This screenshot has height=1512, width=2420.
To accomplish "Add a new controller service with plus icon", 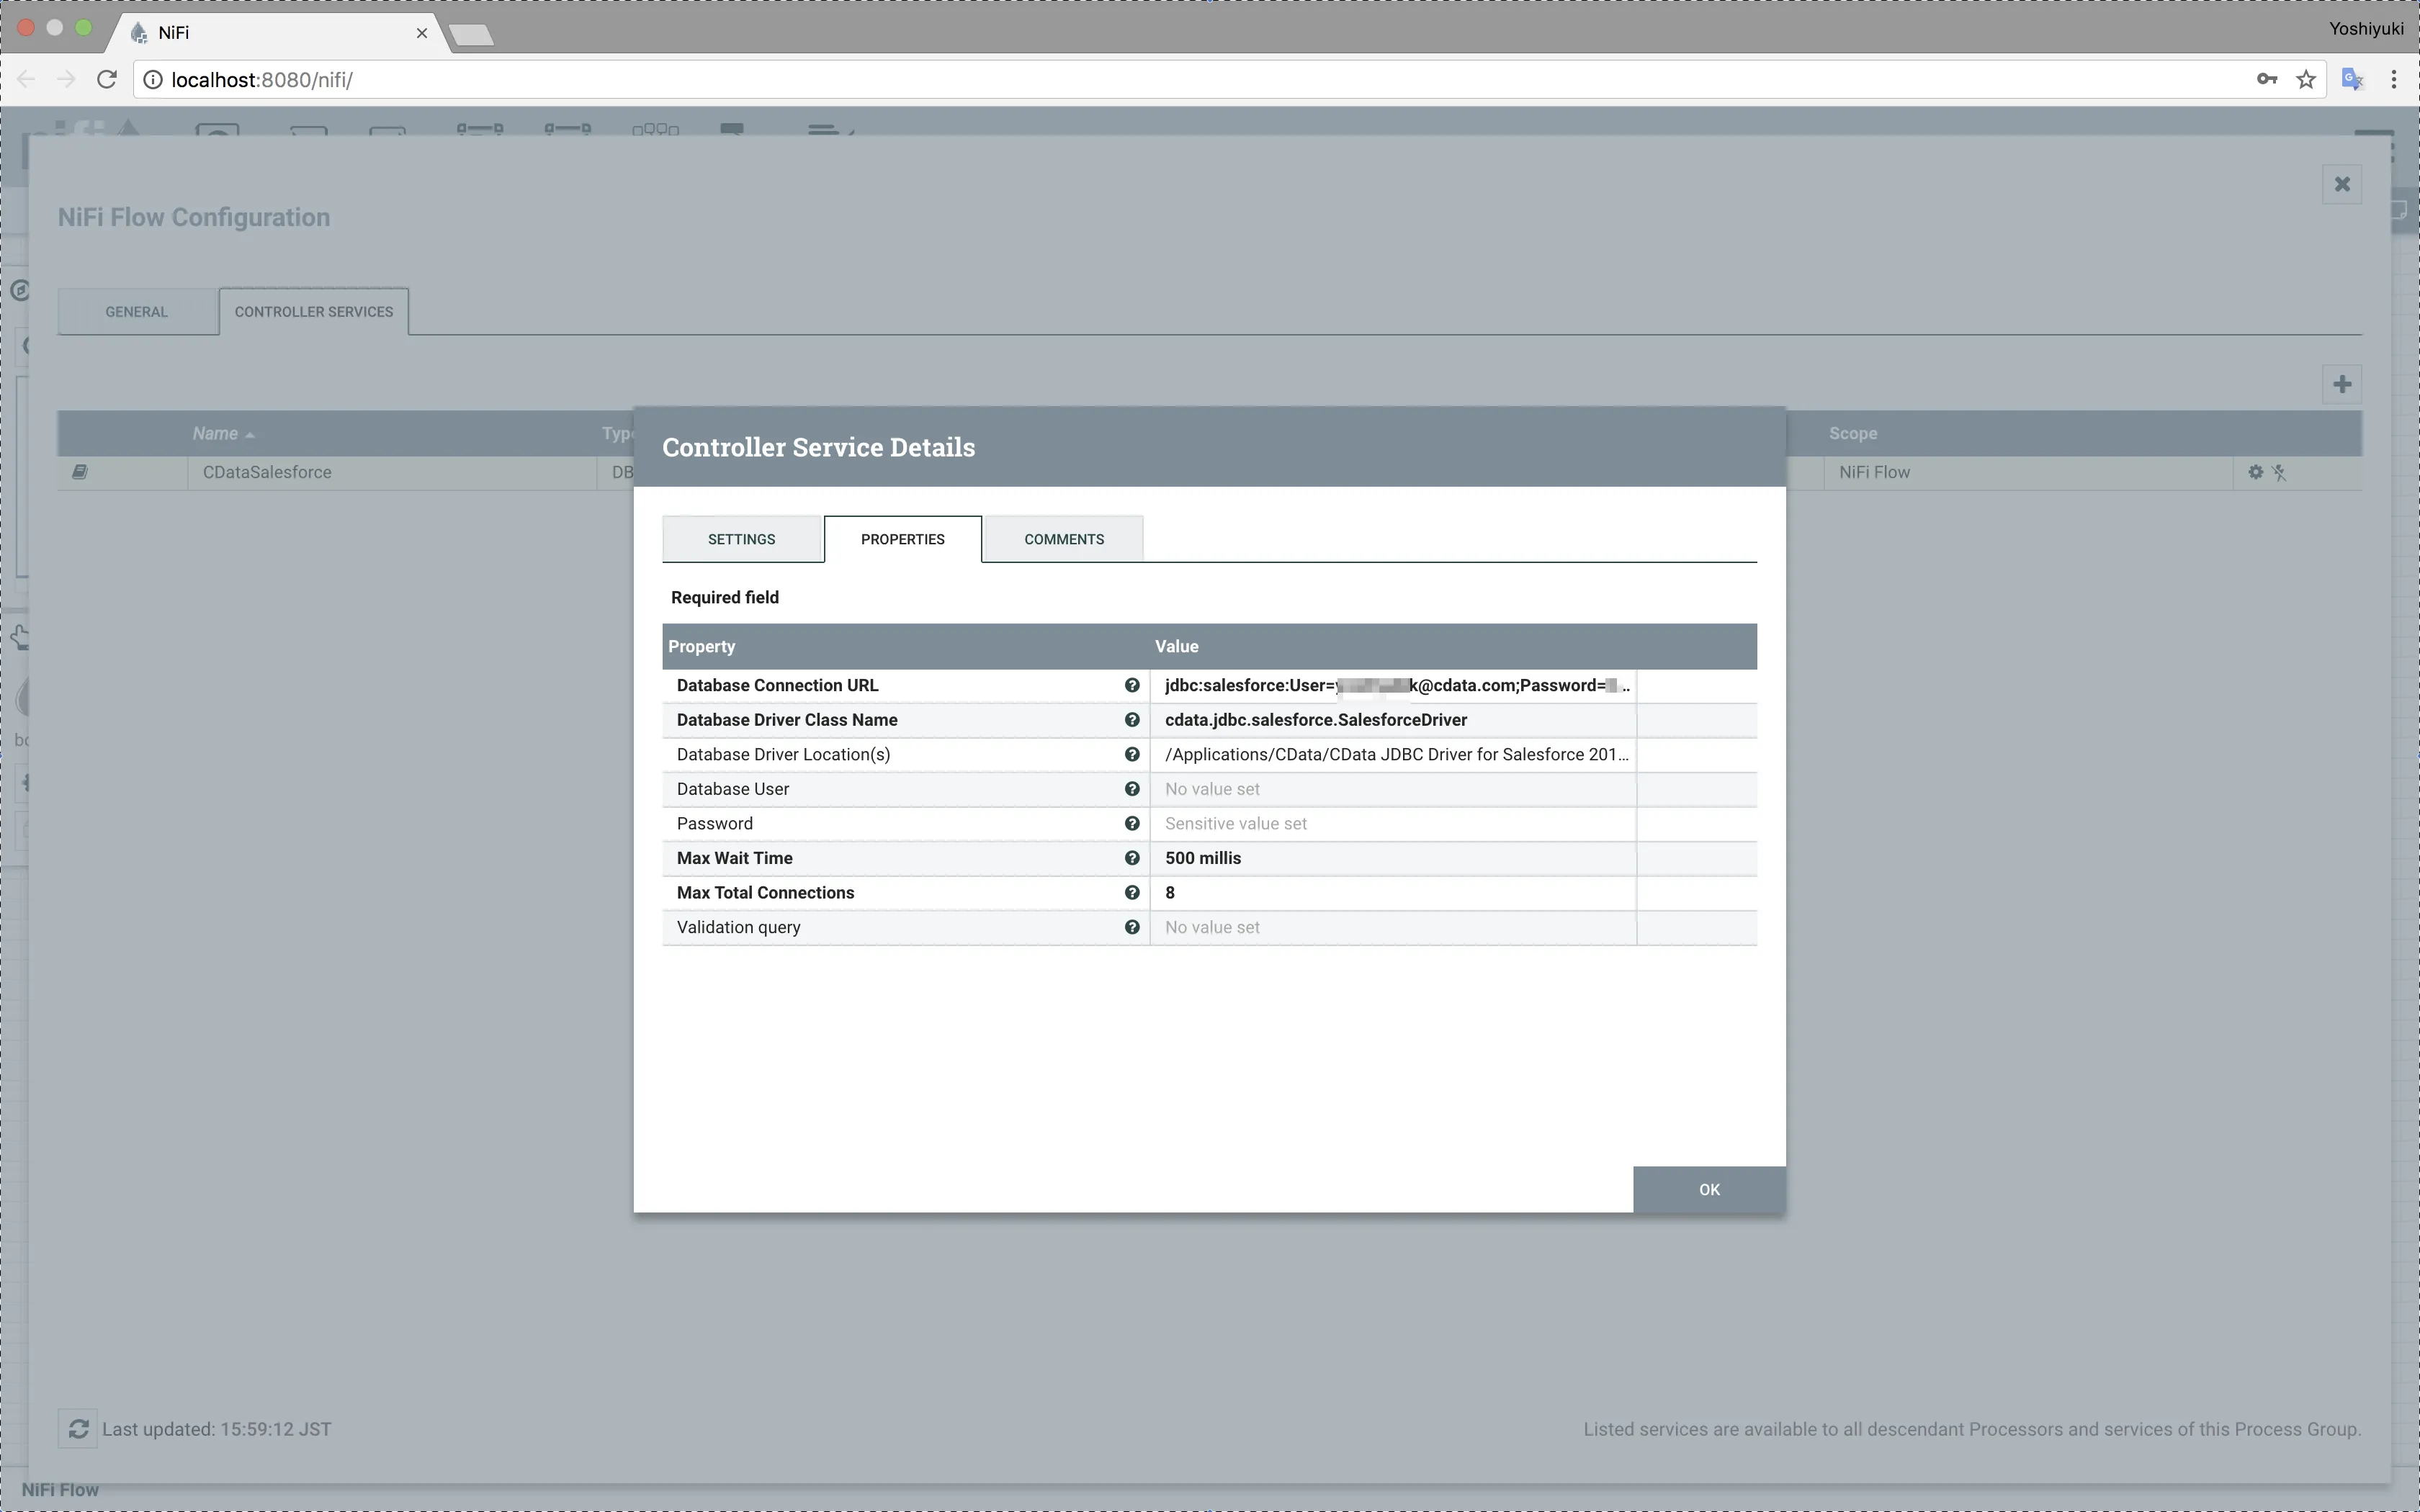I will coord(2341,383).
